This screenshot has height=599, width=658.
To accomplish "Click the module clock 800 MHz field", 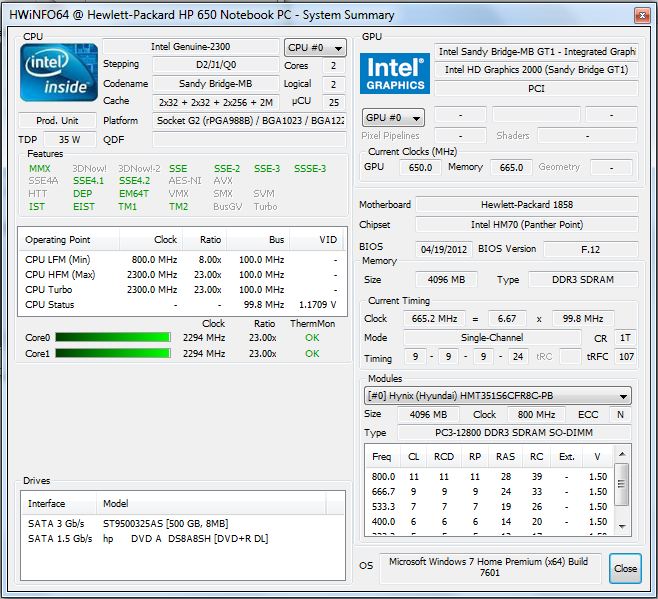I will [x=536, y=415].
